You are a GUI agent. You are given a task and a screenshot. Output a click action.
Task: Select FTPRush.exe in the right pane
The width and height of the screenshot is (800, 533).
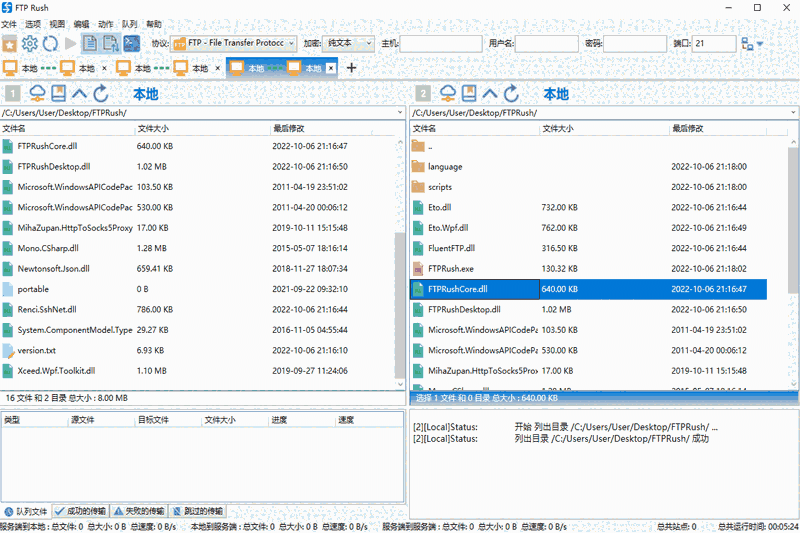coord(450,268)
